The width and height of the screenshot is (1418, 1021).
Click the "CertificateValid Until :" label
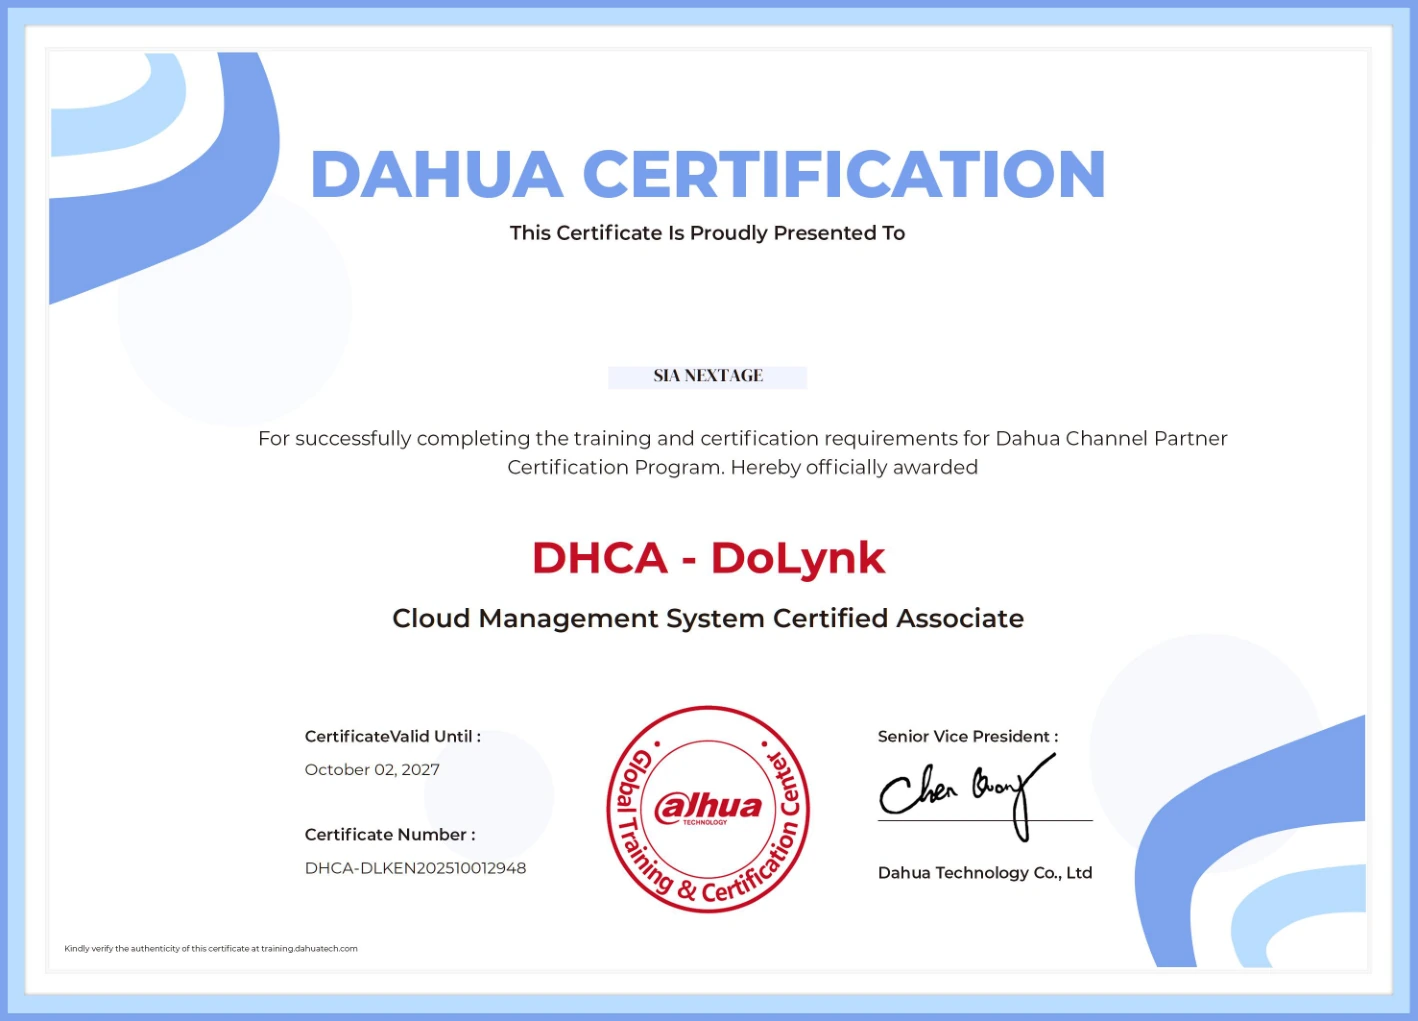click(393, 736)
